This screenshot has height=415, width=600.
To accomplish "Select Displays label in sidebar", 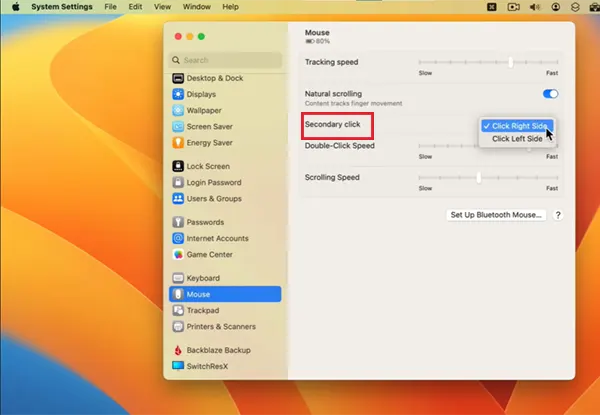I will [201, 94].
